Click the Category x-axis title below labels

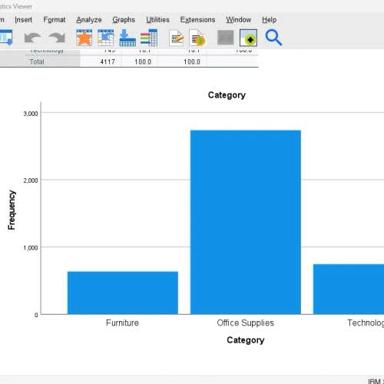click(246, 340)
